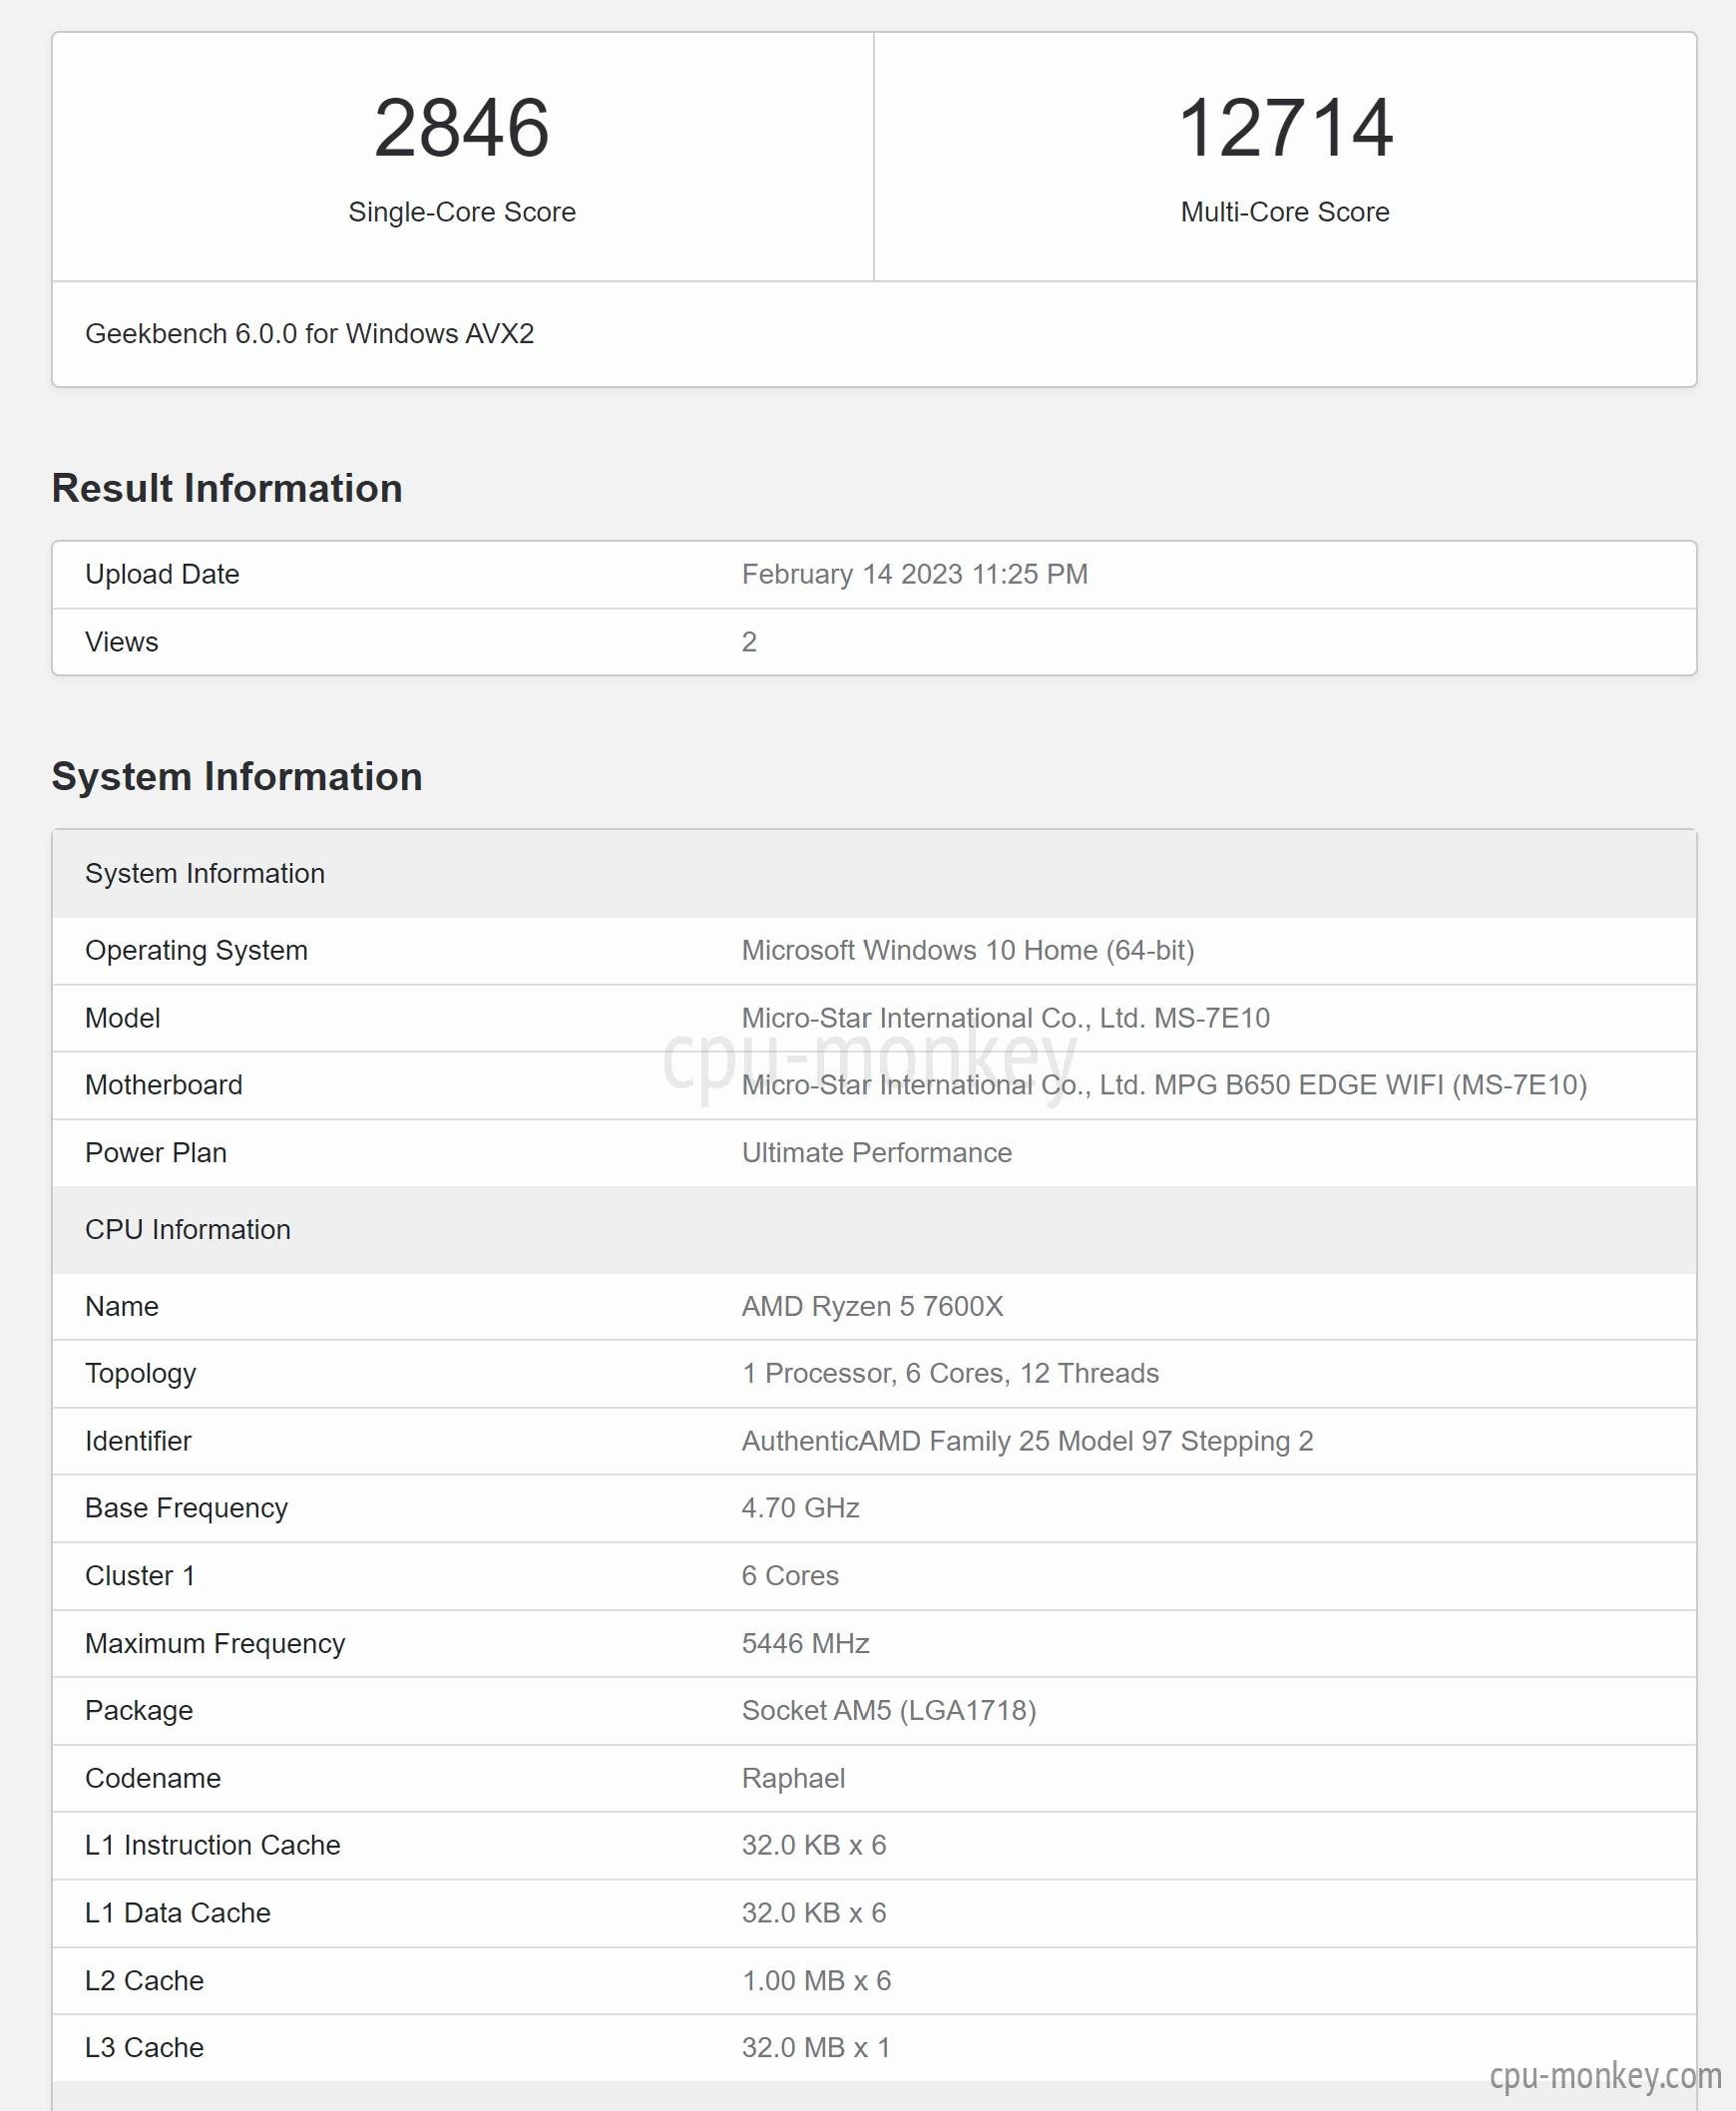Select Microsoft Windows 10 Home (64-bit) value

pyautogui.click(x=968, y=950)
